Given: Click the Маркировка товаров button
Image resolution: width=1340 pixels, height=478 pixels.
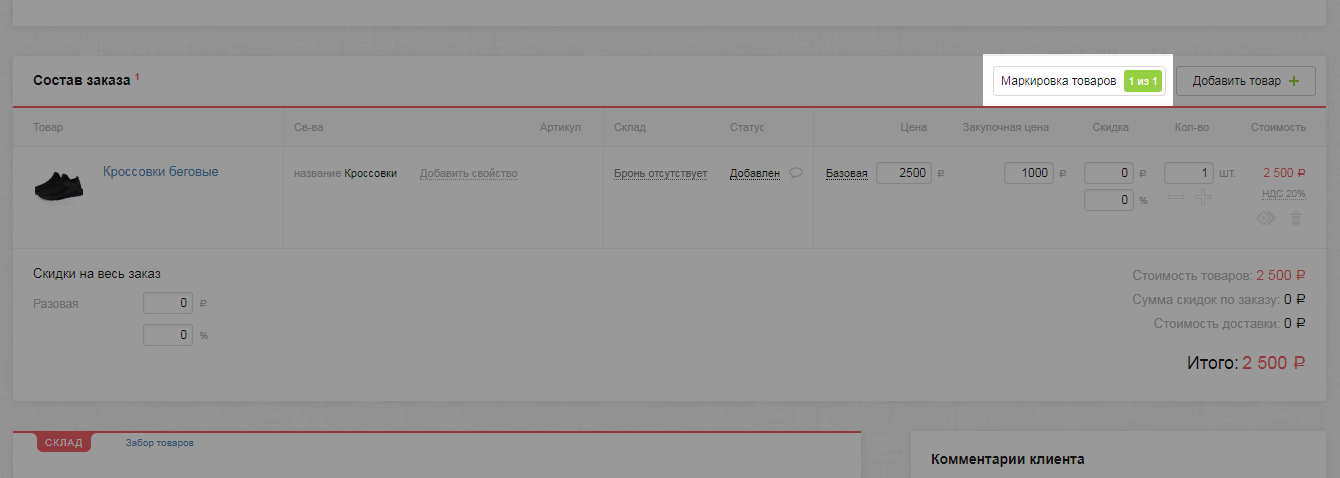Looking at the screenshot, I should [x=1079, y=81].
